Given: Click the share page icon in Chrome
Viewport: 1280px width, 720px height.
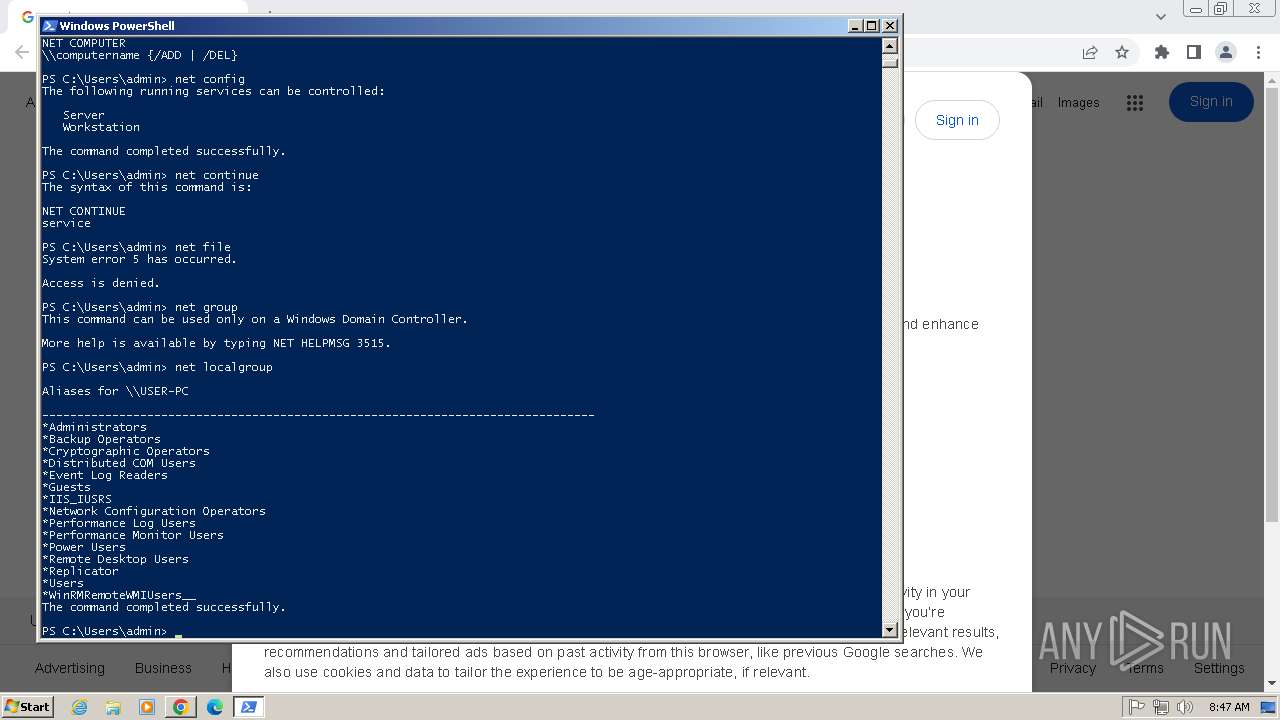Looking at the screenshot, I should coord(1090,52).
